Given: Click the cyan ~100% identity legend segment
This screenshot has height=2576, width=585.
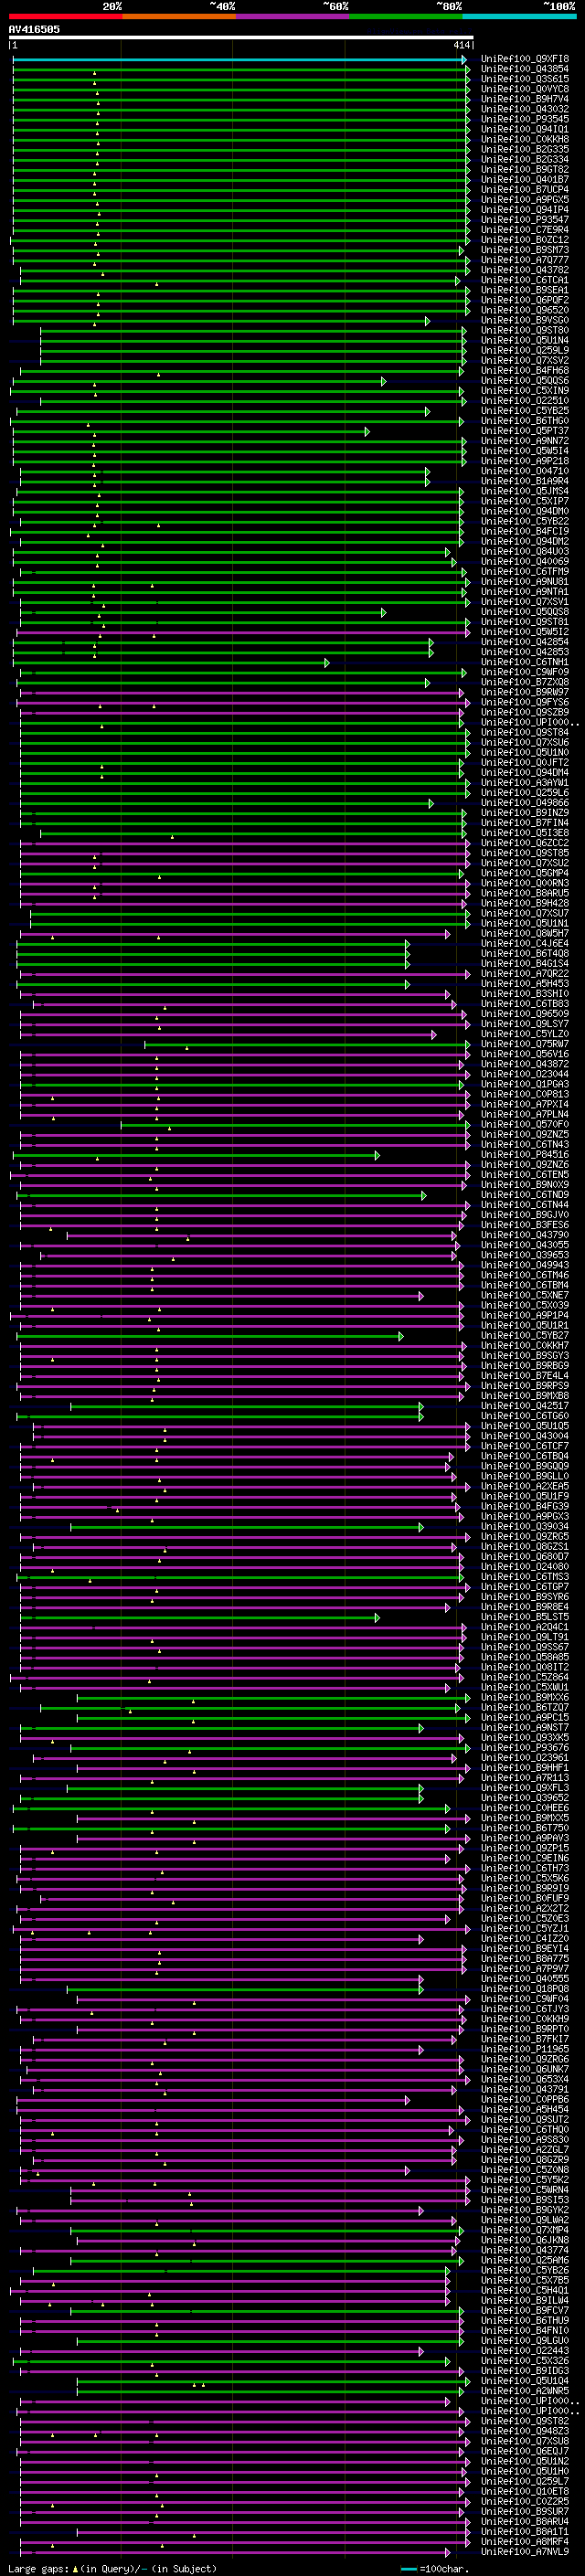Looking at the screenshot, I should point(520,16).
